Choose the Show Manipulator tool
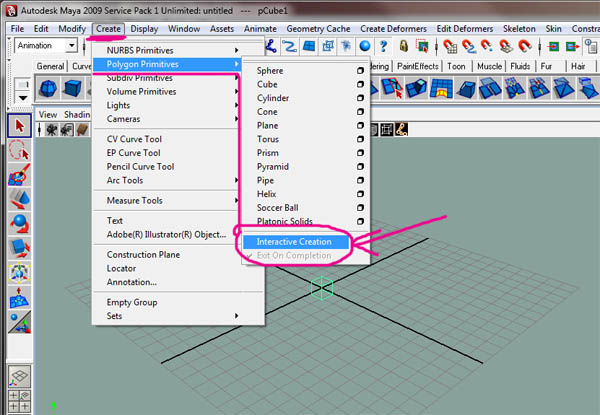The height and width of the screenshot is (415, 600). (x=19, y=322)
